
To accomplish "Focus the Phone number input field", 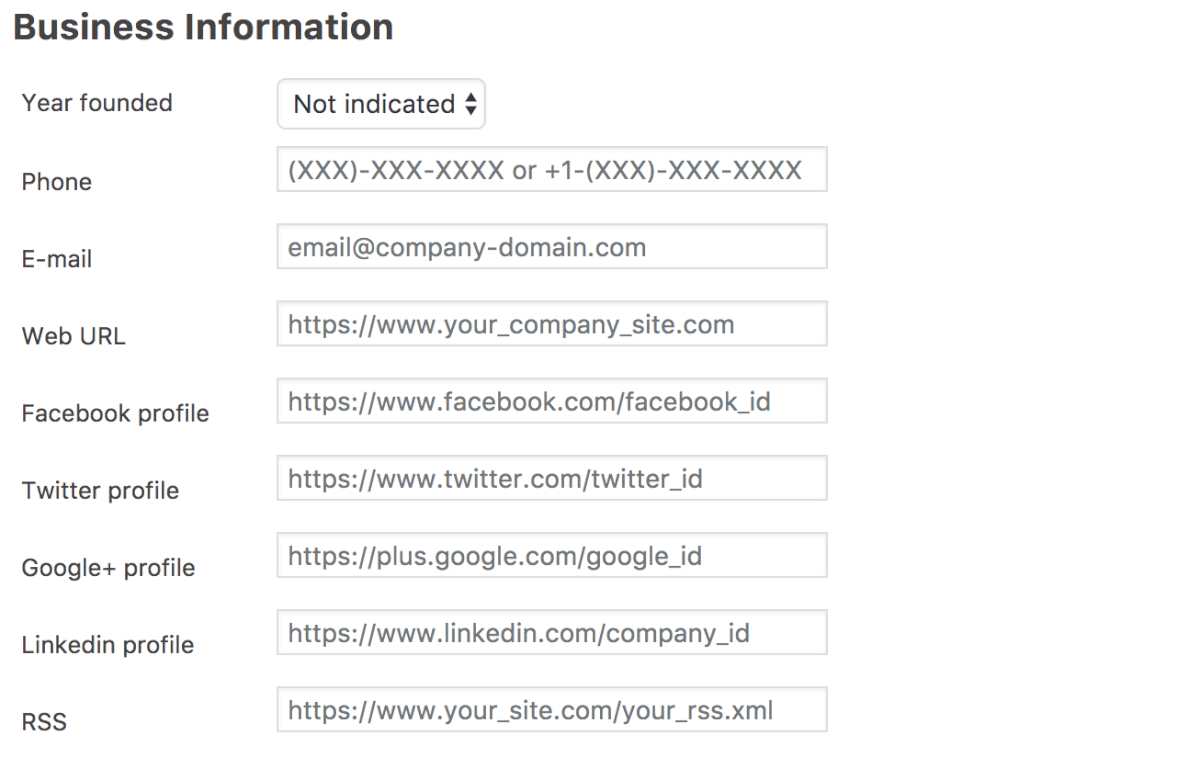I will coord(551,170).
